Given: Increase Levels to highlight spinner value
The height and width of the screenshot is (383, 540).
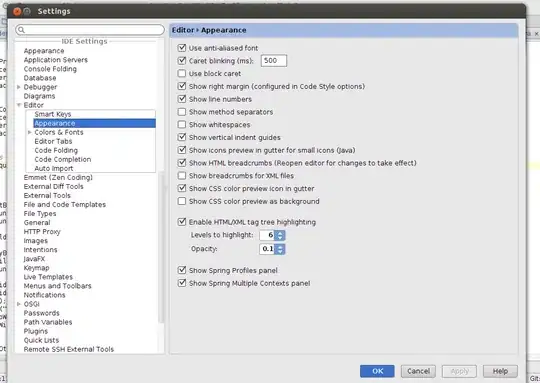Looking at the screenshot, I should (x=280, y=233).
